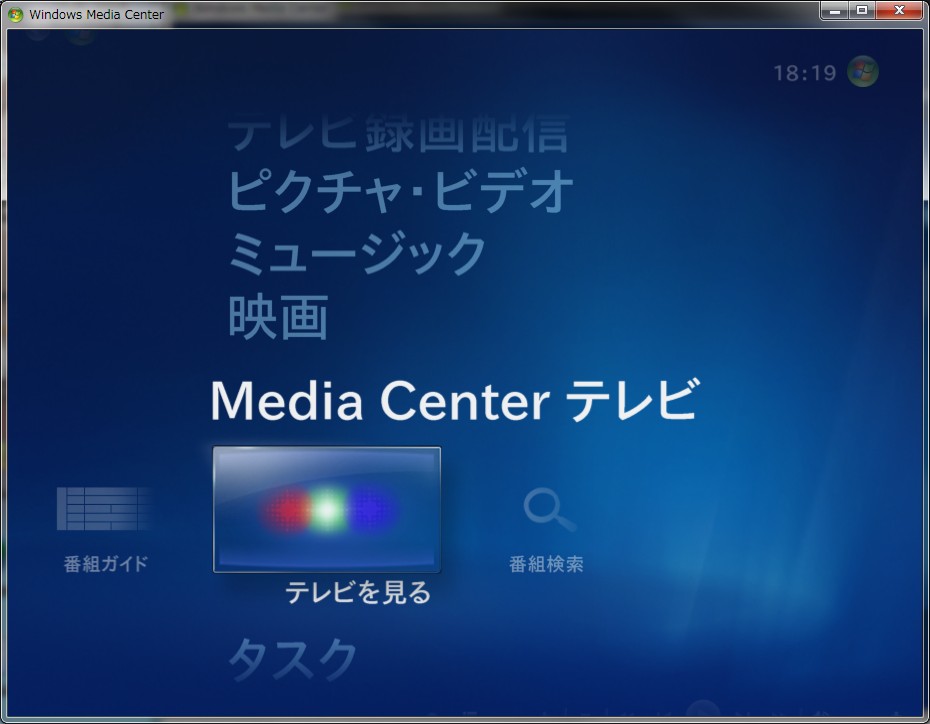The width and height of the screenshot is (930, 724).
Task: Click the green Windows Media Center start logo
Action: [862, 72]
